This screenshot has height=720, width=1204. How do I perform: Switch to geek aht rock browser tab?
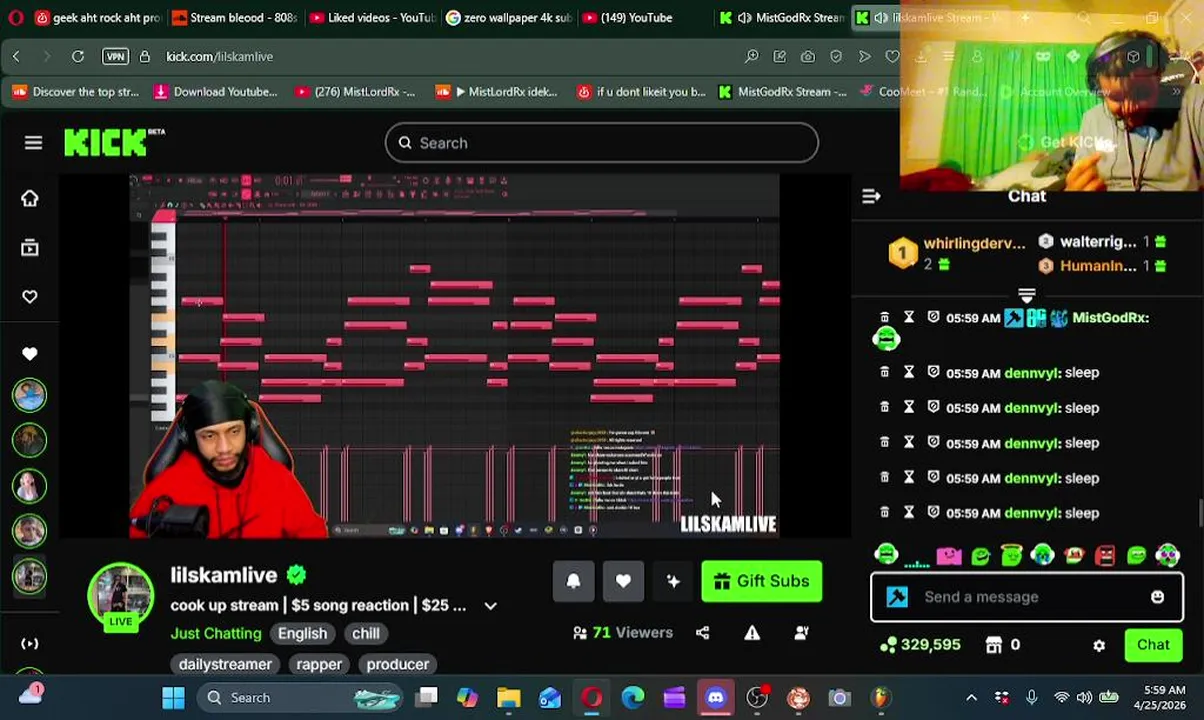tap(97, 17)
